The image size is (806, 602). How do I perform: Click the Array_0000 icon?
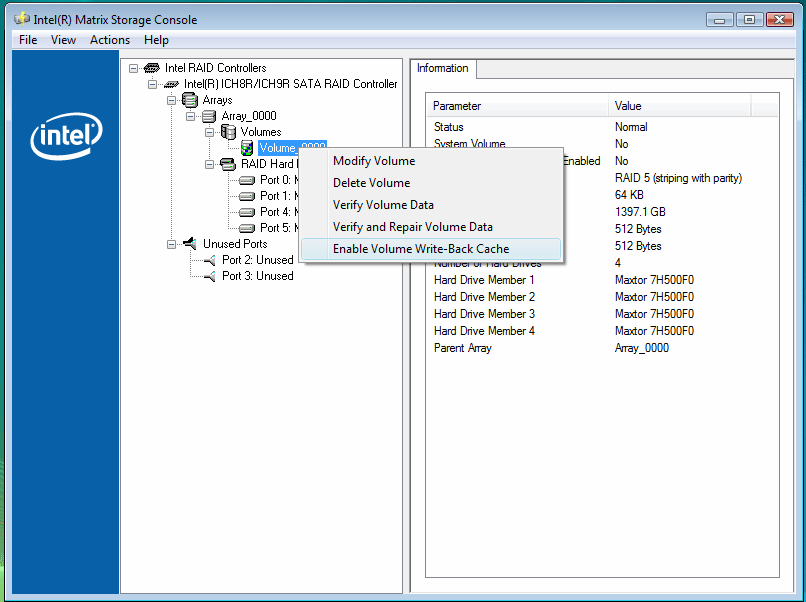tap(209, 116)
